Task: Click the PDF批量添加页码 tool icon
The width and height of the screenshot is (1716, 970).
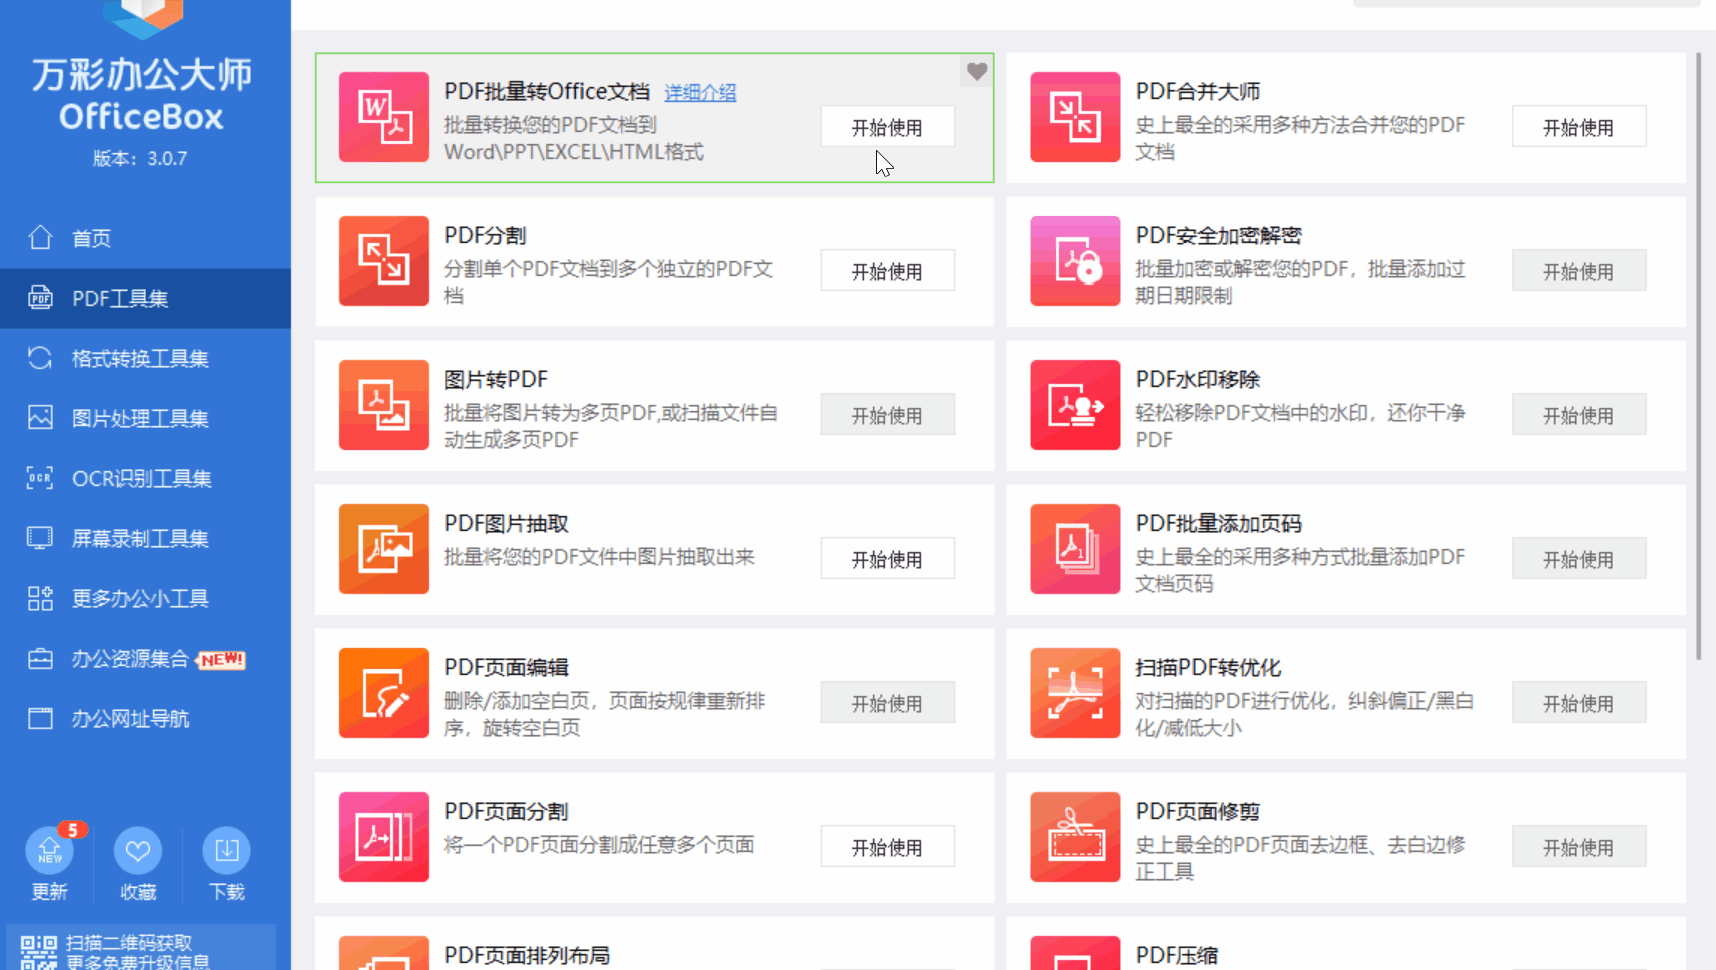Action: tap(1075, 549)
